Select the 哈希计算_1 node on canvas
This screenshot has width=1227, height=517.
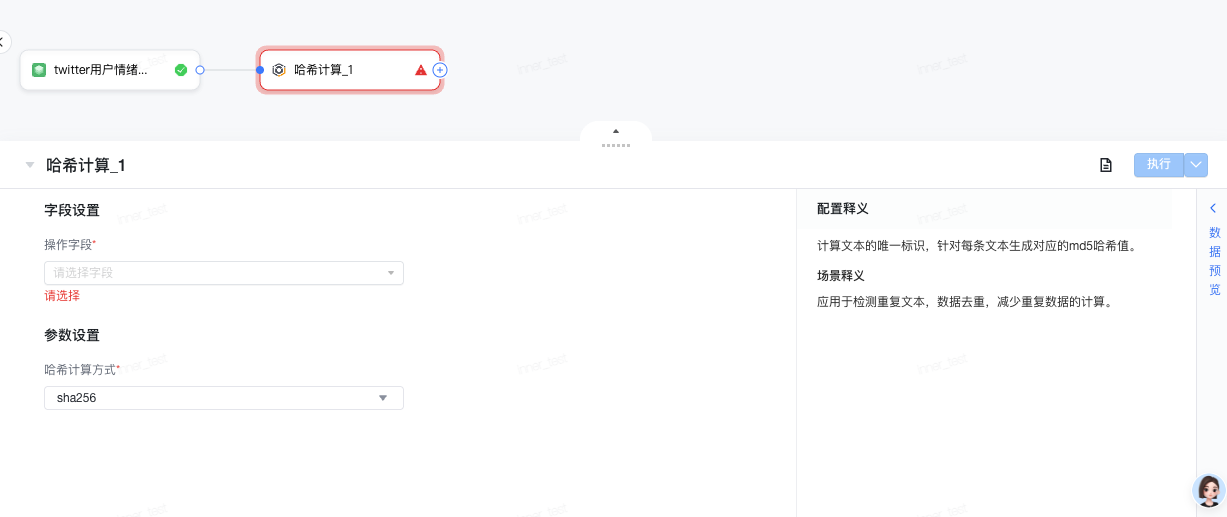tap(340, 70)
